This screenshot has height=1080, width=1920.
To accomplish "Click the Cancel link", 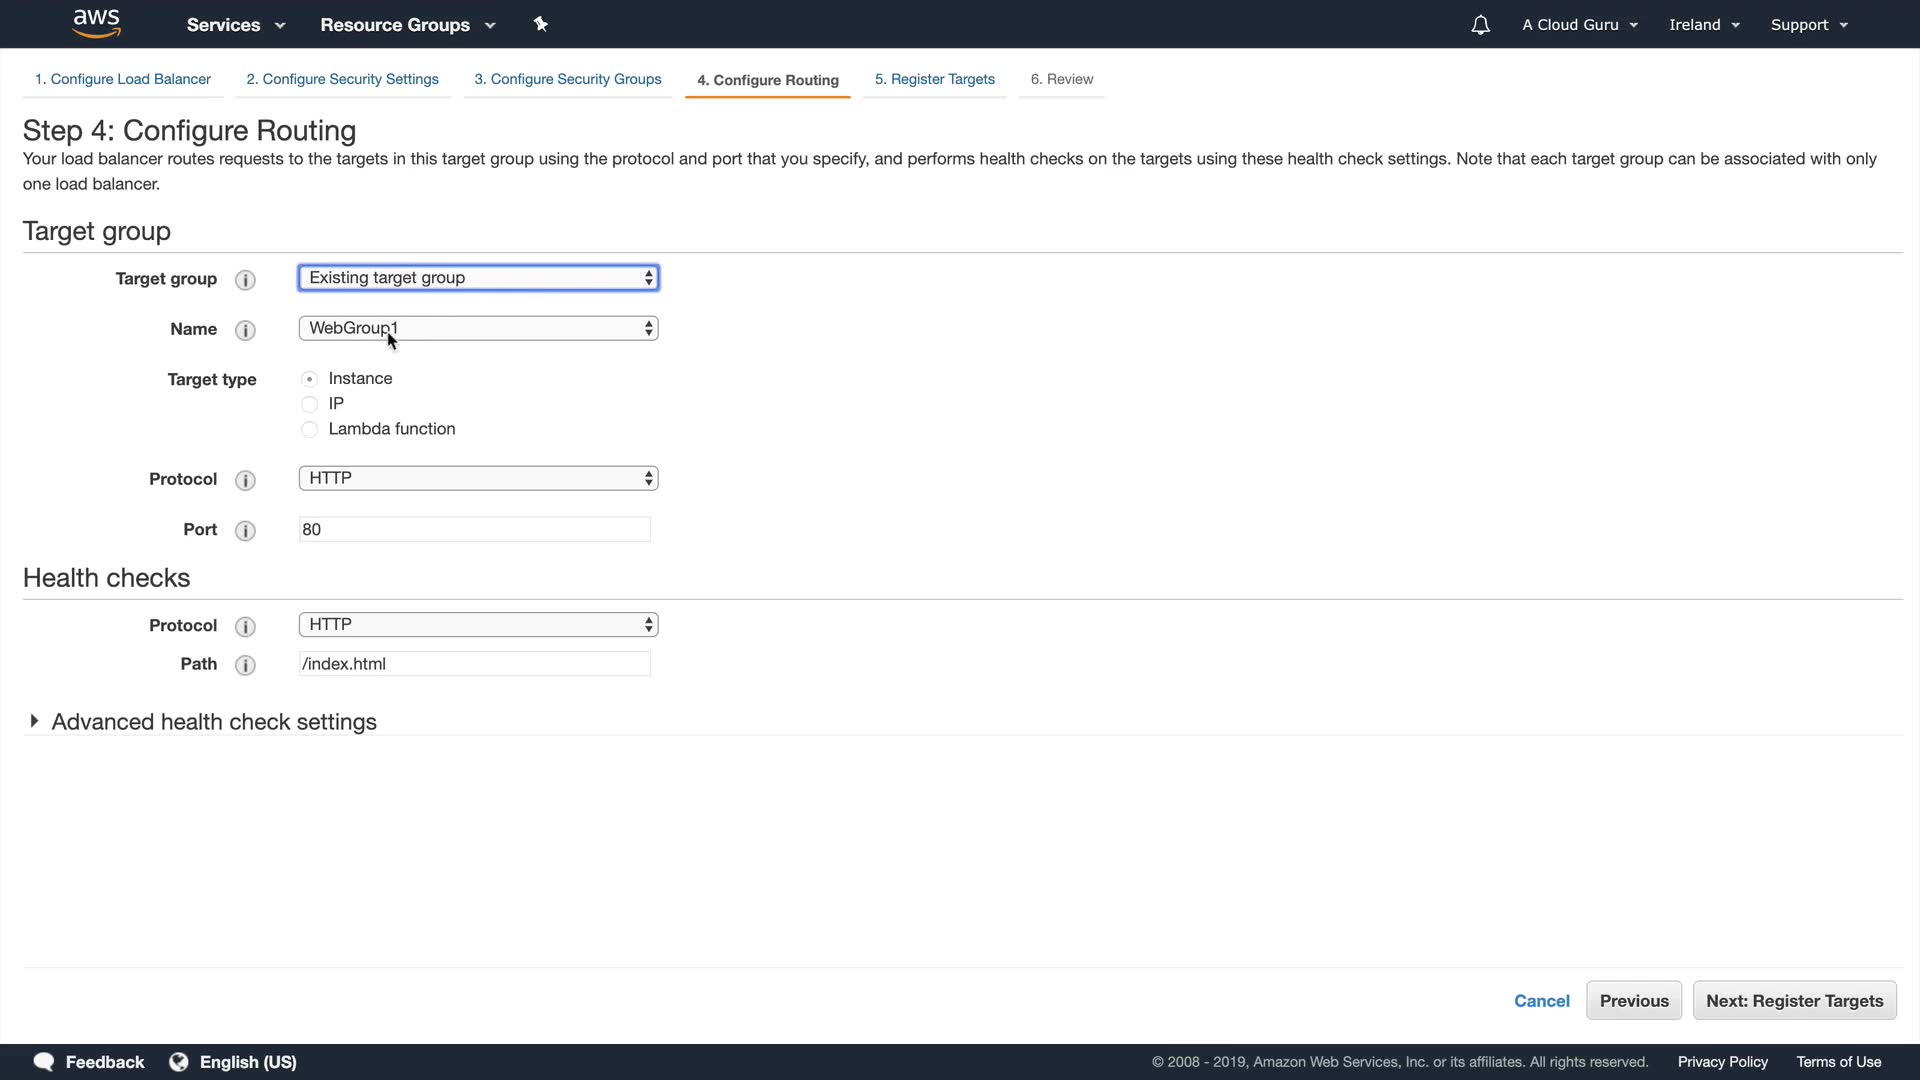I will pos(1541,1001).
